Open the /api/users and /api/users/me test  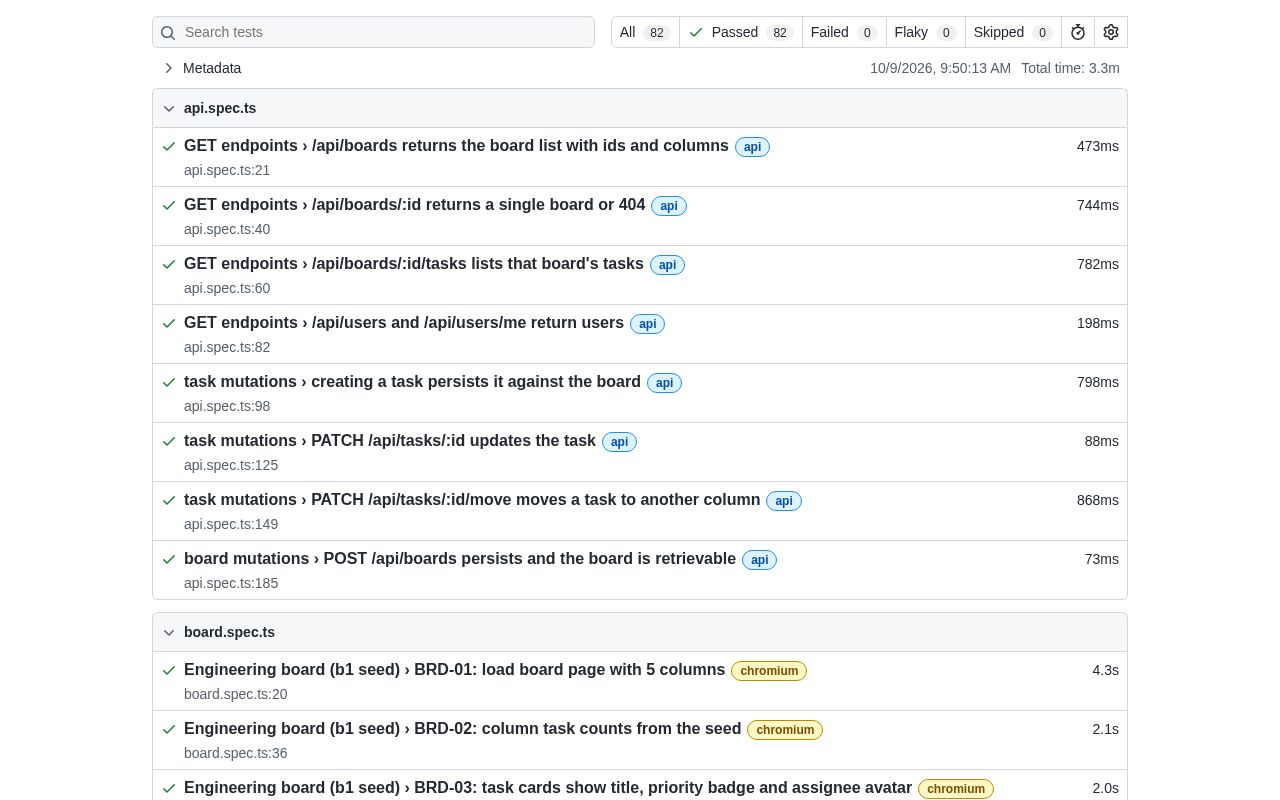tap(404, 323)
